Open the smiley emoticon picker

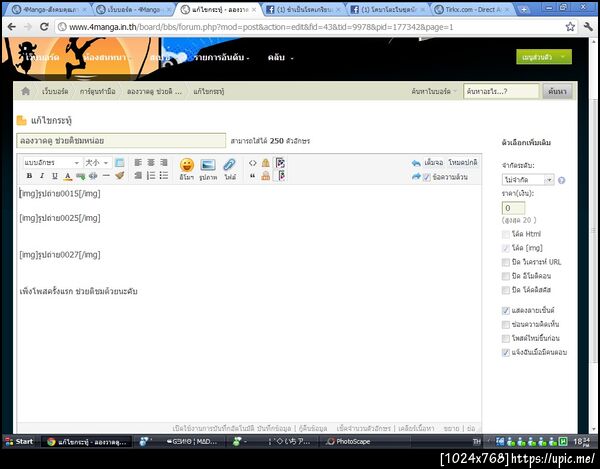click(x=187, y=169)
